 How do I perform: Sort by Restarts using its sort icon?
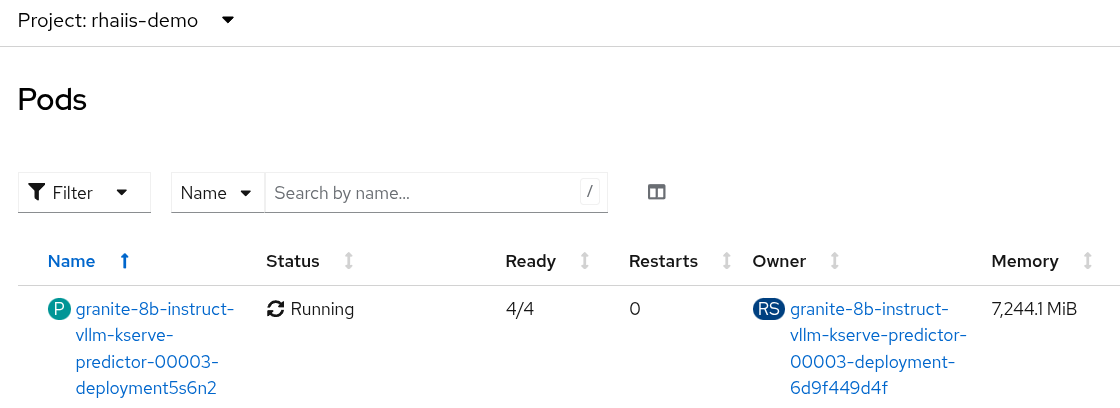coord(727,261)
